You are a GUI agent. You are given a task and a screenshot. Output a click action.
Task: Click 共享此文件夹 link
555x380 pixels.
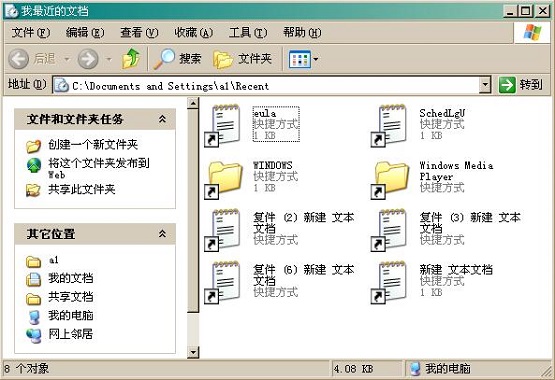(x=82, y=189)
